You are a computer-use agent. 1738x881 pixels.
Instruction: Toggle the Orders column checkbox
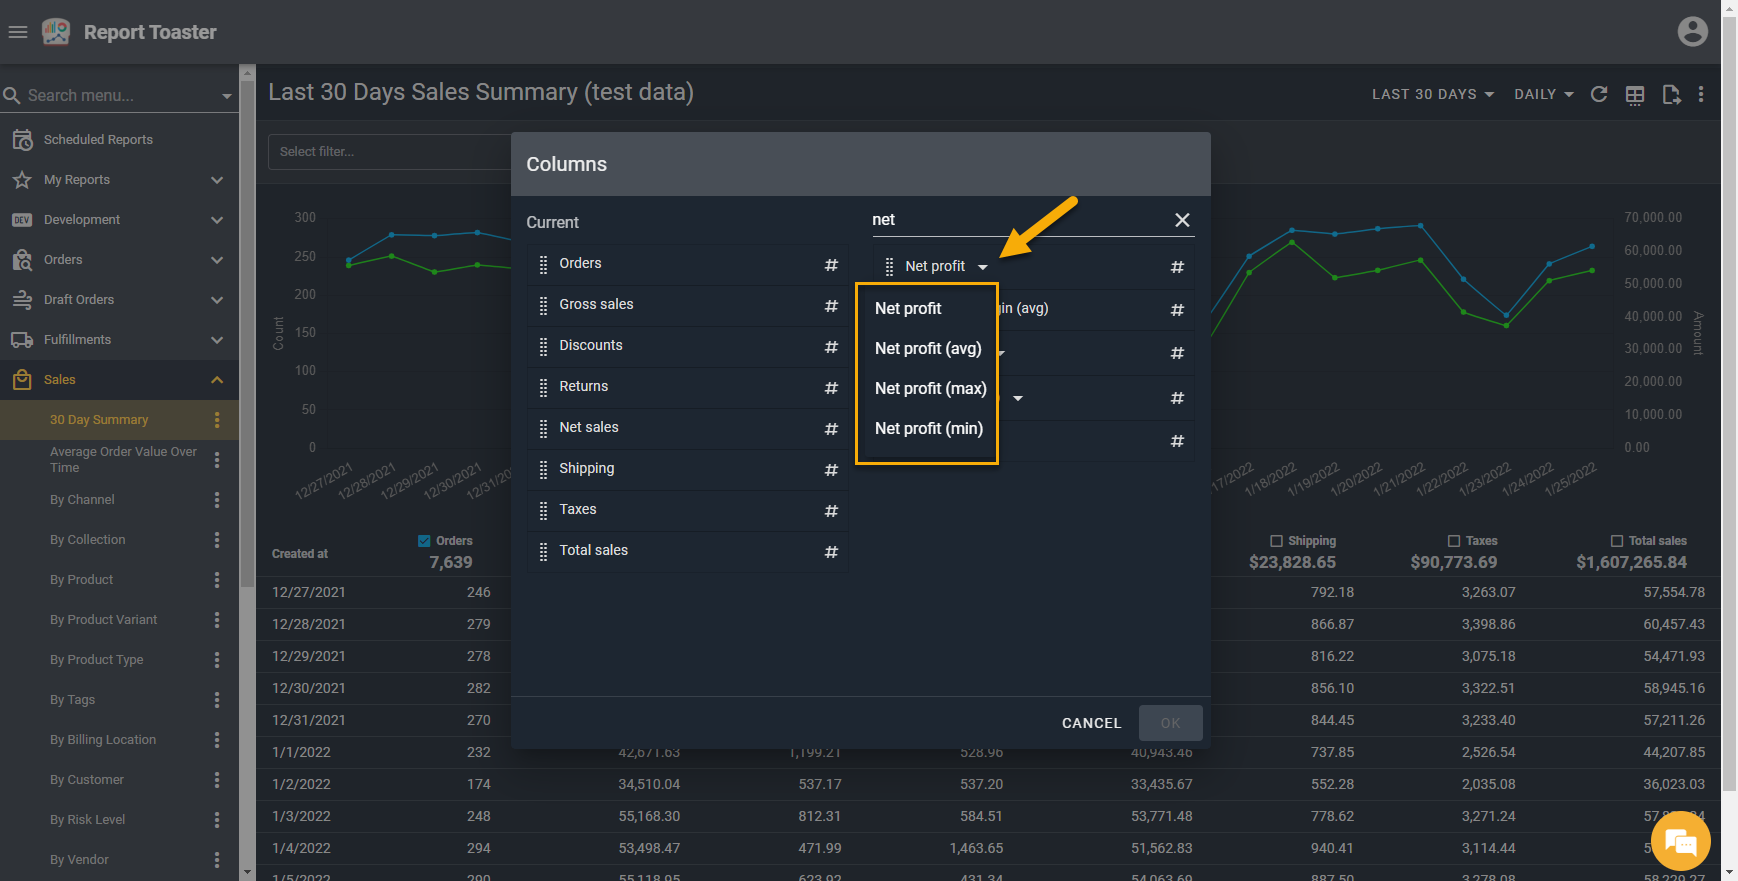(x=424, y=541)
